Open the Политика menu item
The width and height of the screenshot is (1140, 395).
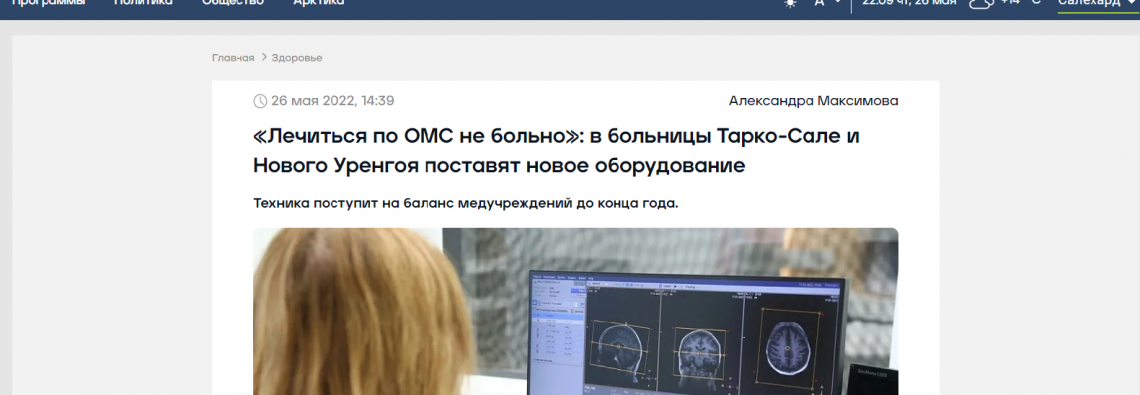143,2
